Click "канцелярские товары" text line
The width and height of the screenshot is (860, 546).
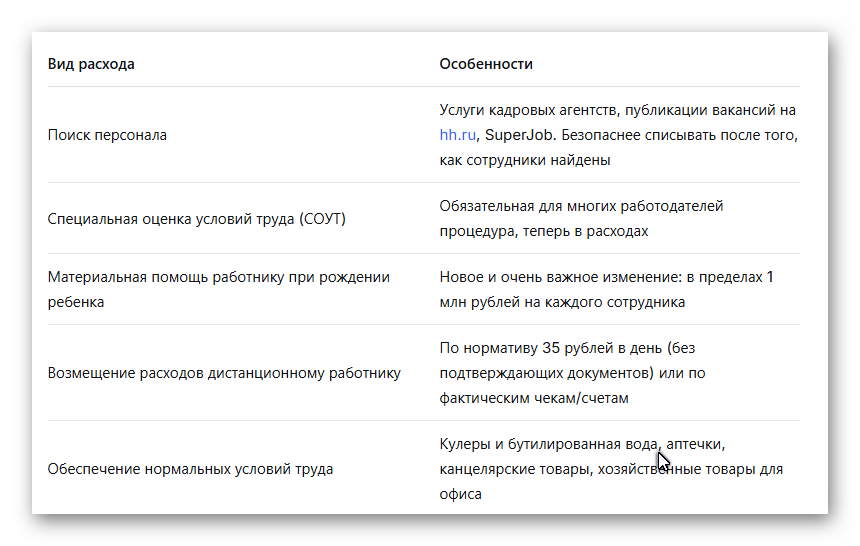coord(611,469)
